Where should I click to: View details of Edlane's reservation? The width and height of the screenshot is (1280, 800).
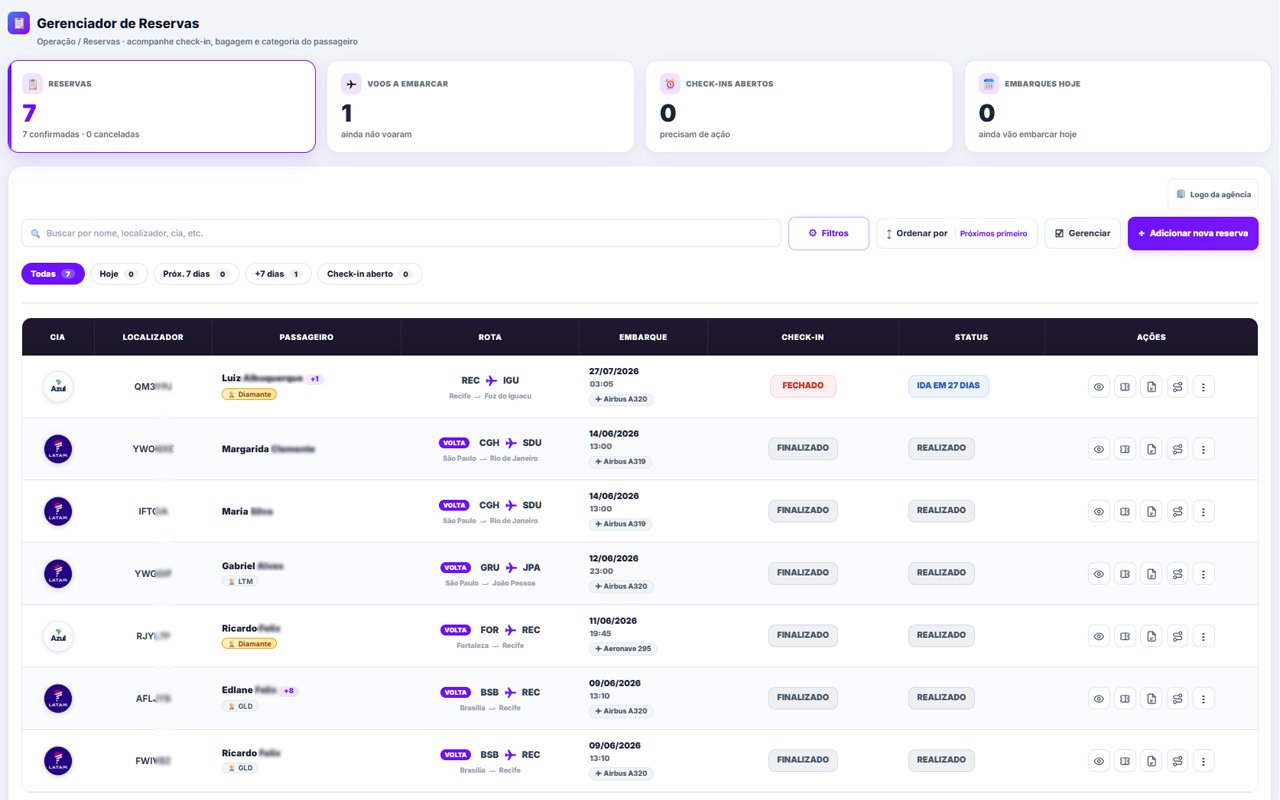(1099, 698)
